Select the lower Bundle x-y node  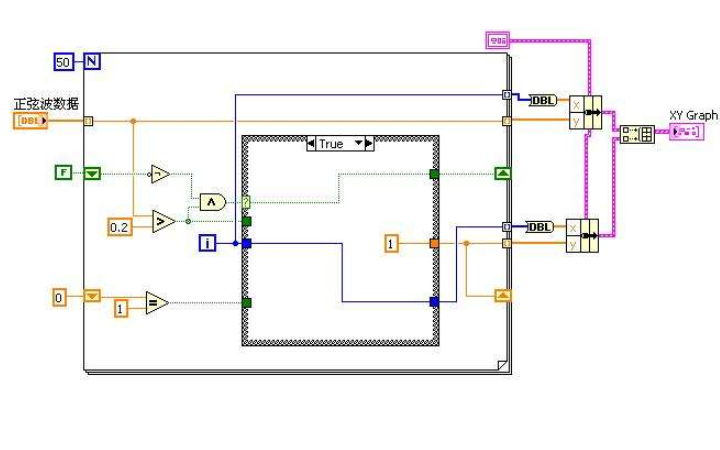click(584, 234)
